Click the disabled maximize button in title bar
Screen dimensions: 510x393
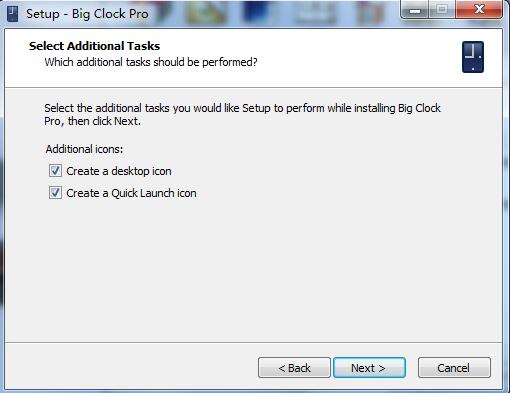coord(442,9)
